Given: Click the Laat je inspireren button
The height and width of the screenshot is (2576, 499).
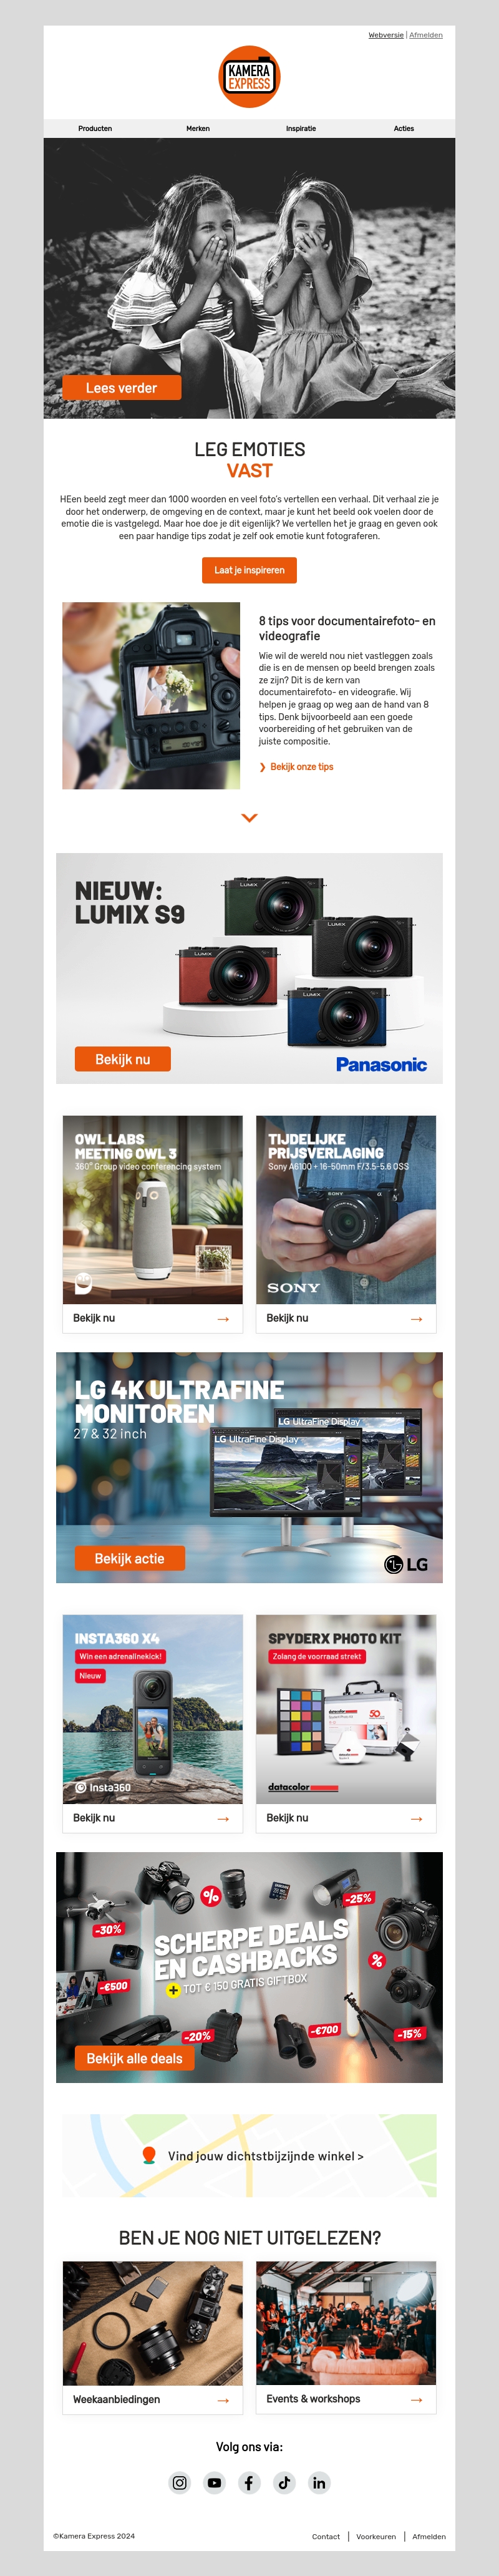Looking at the screenshot, I should point(249,570).
